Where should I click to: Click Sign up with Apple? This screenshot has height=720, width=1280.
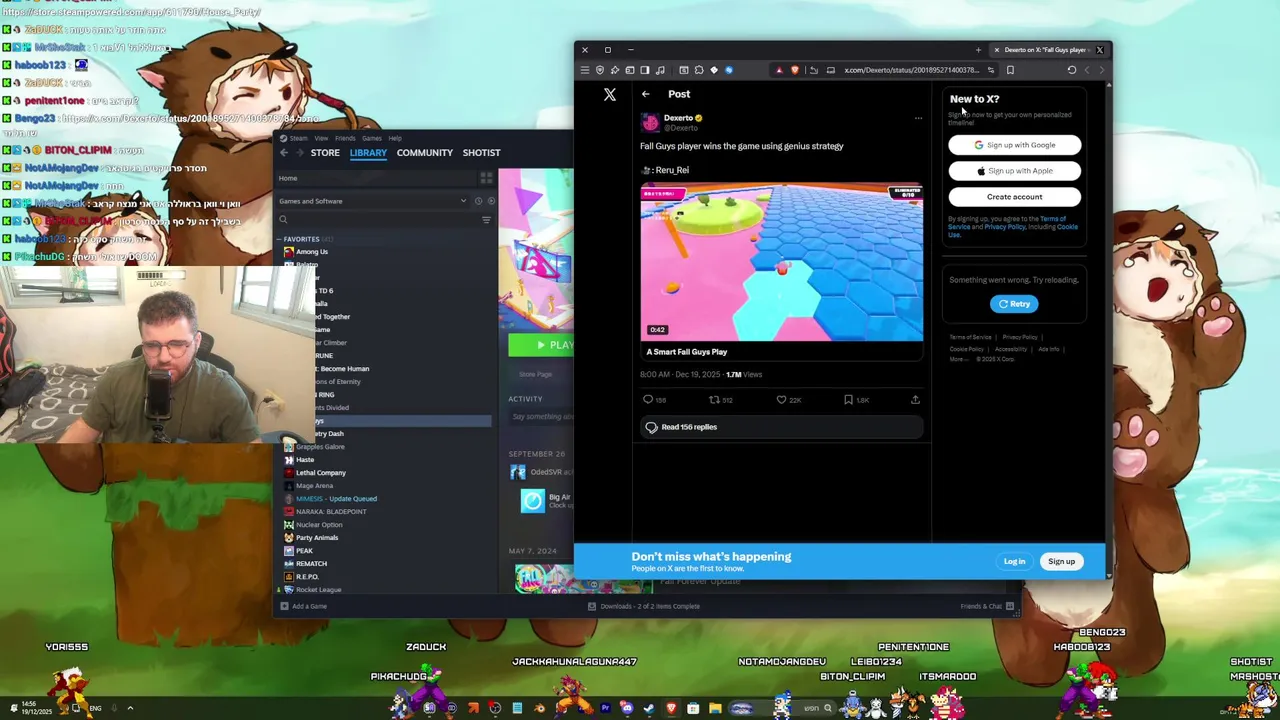1015,171
